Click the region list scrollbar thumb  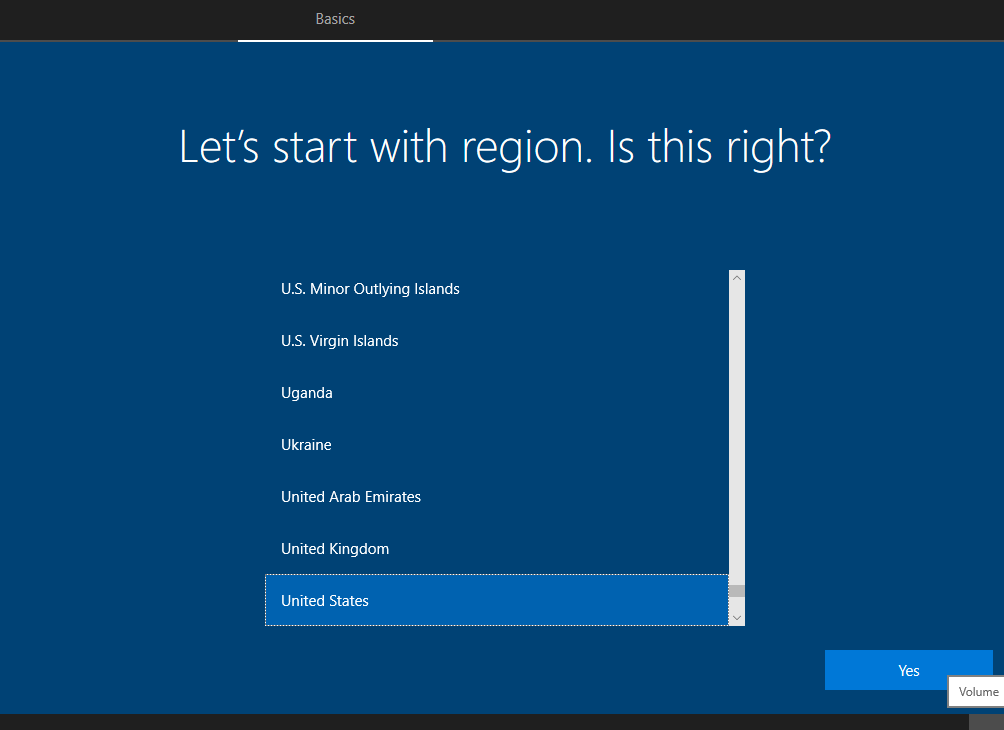tap(737, 591)
